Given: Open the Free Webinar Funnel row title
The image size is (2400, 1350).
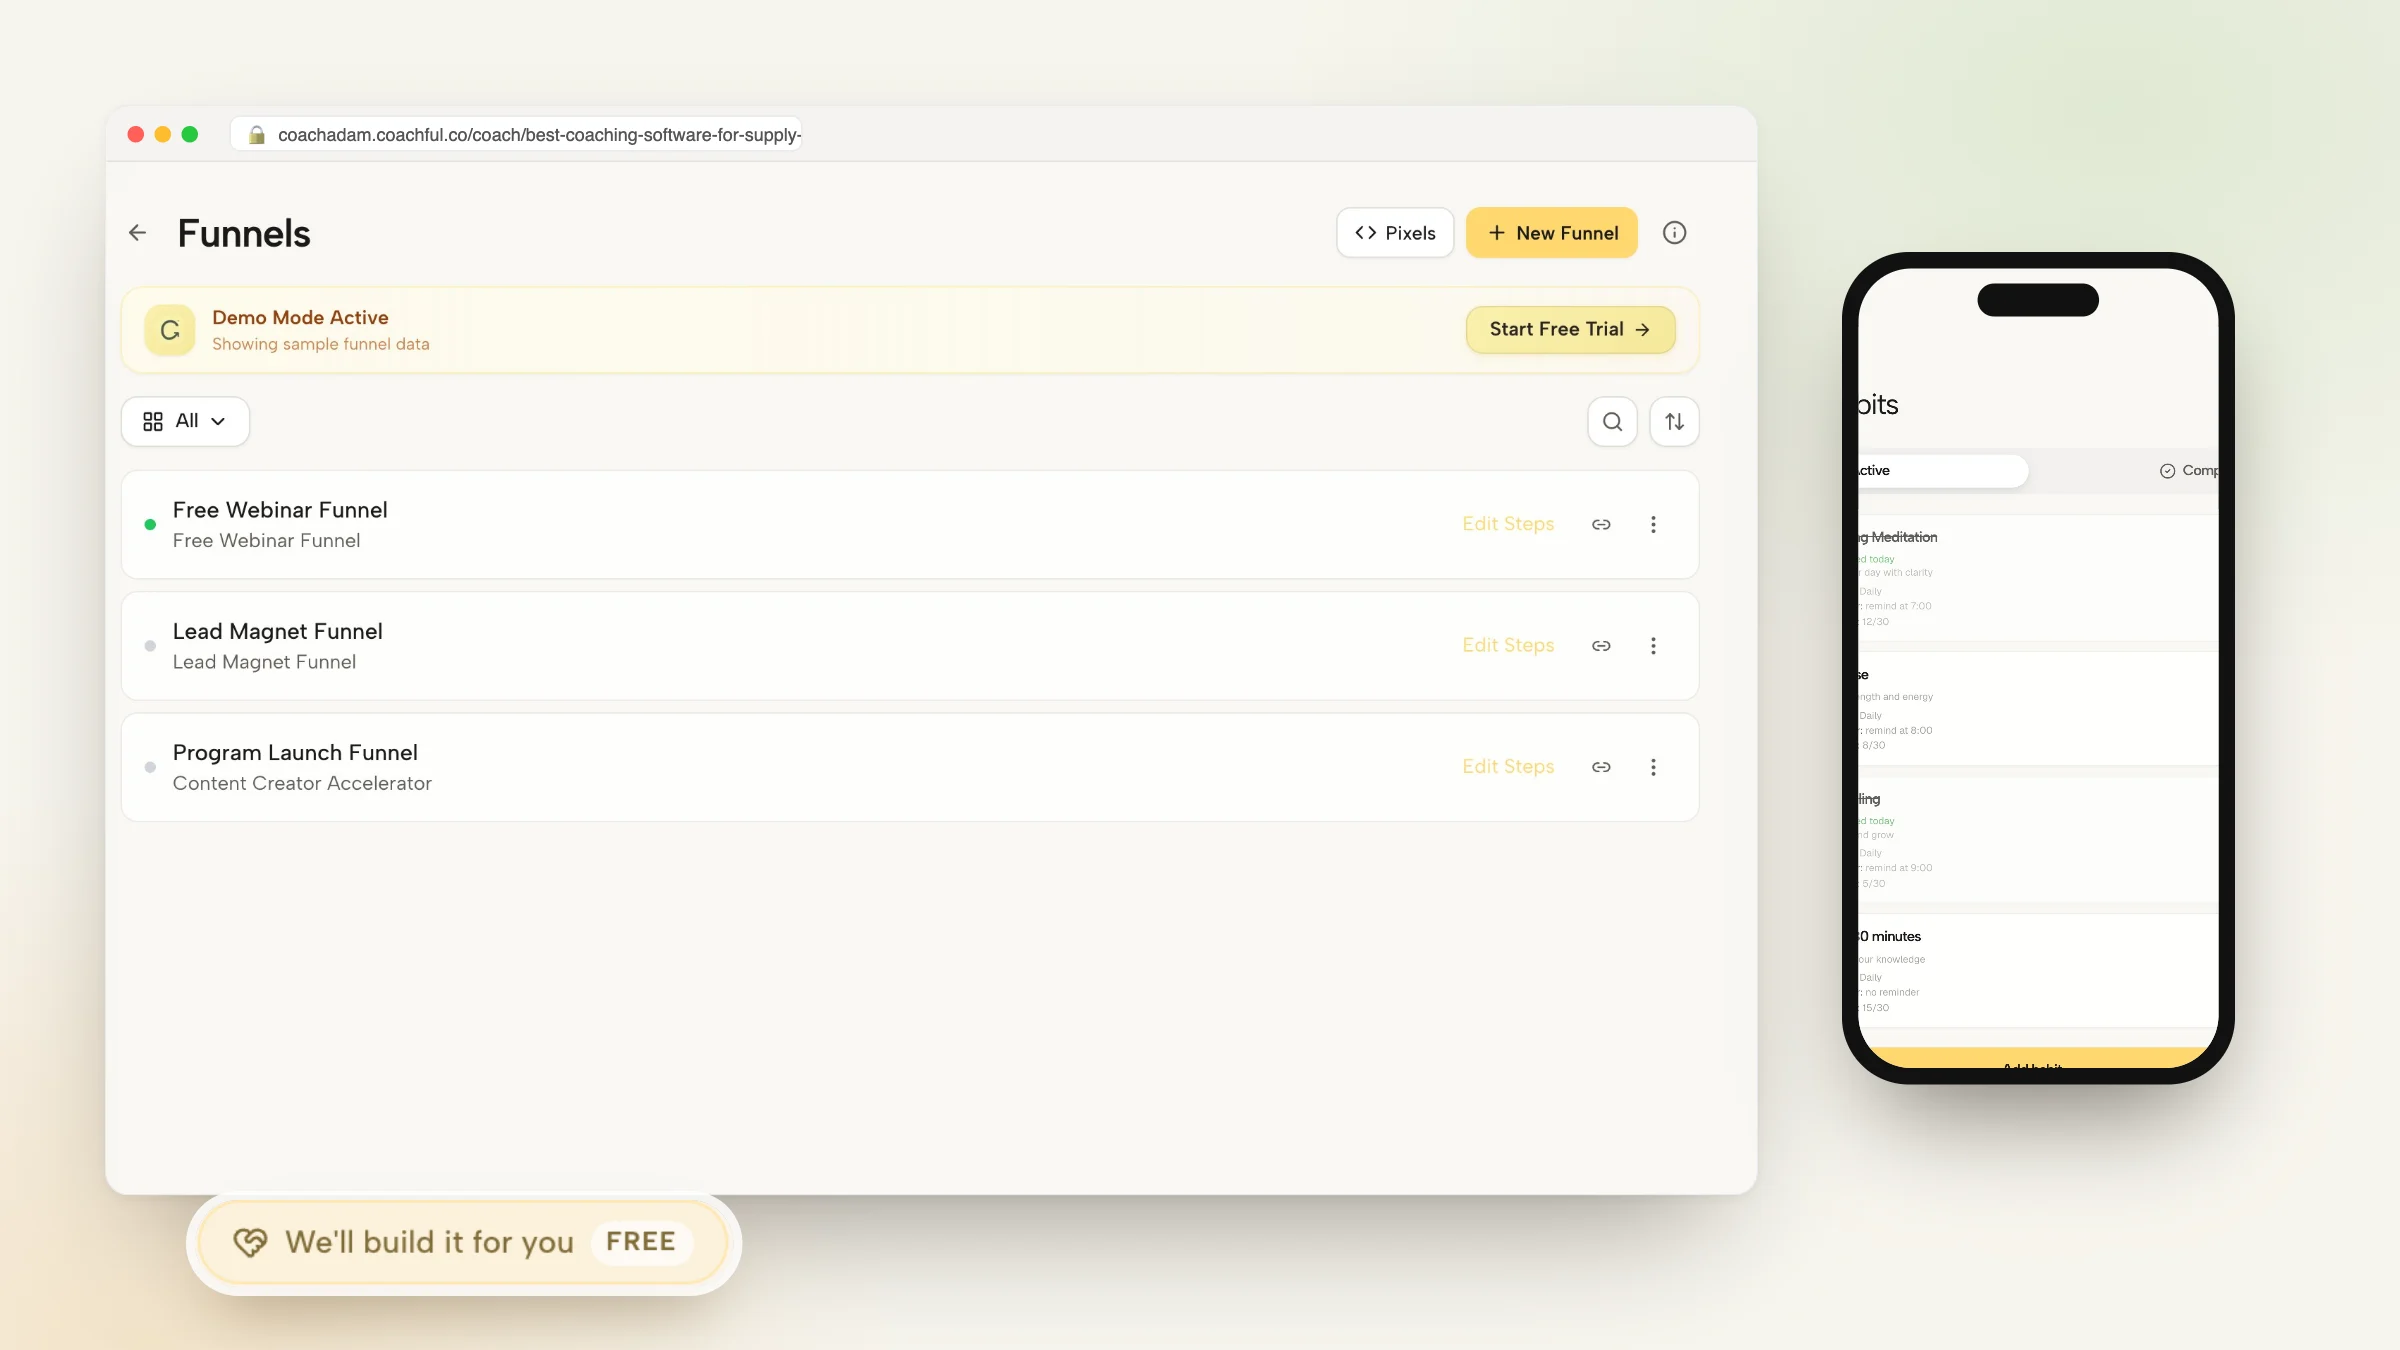Looking at the screenshot, I should pyautogui.click(x=280, y=510).
